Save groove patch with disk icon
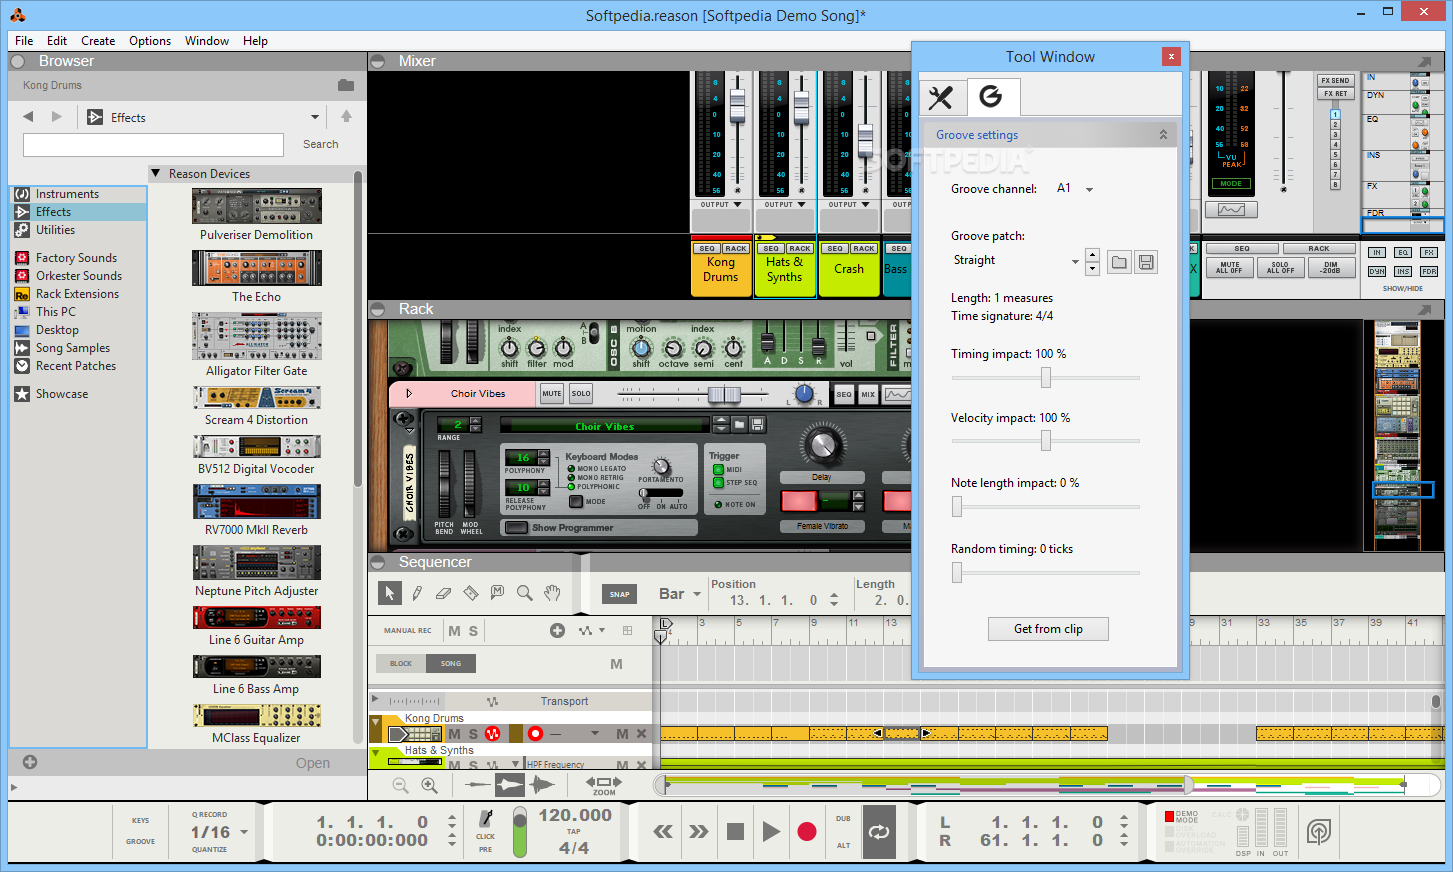This screenshot has width=1453, height=872. point(1146,262)
